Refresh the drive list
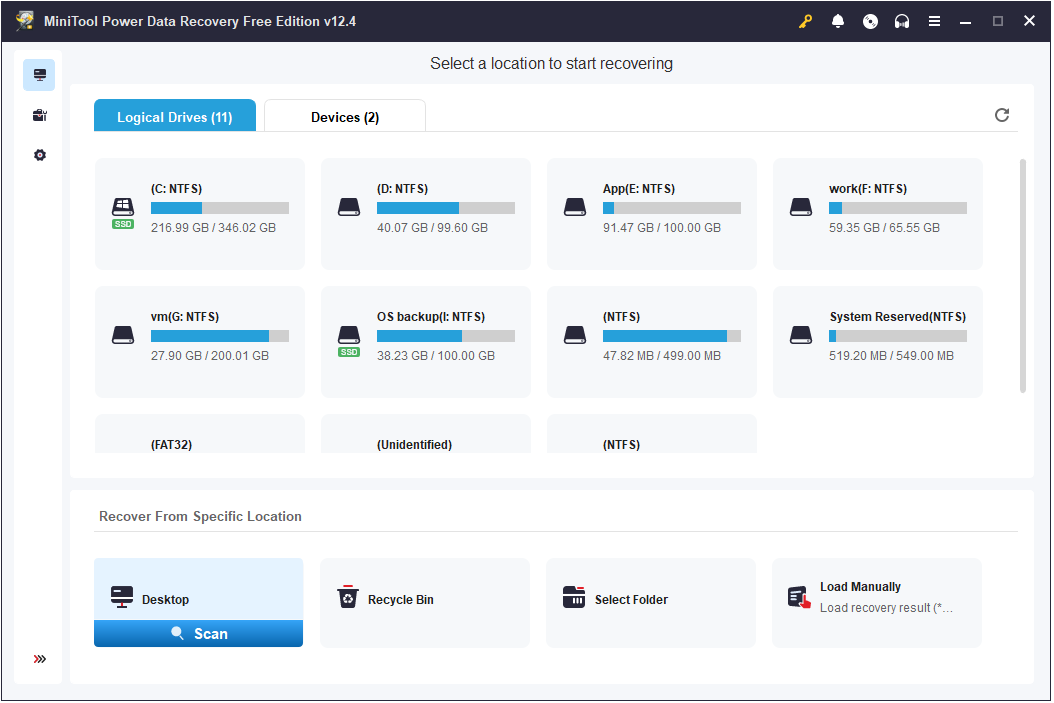Screen dimensions: 1054x703 pos(1002,115)
